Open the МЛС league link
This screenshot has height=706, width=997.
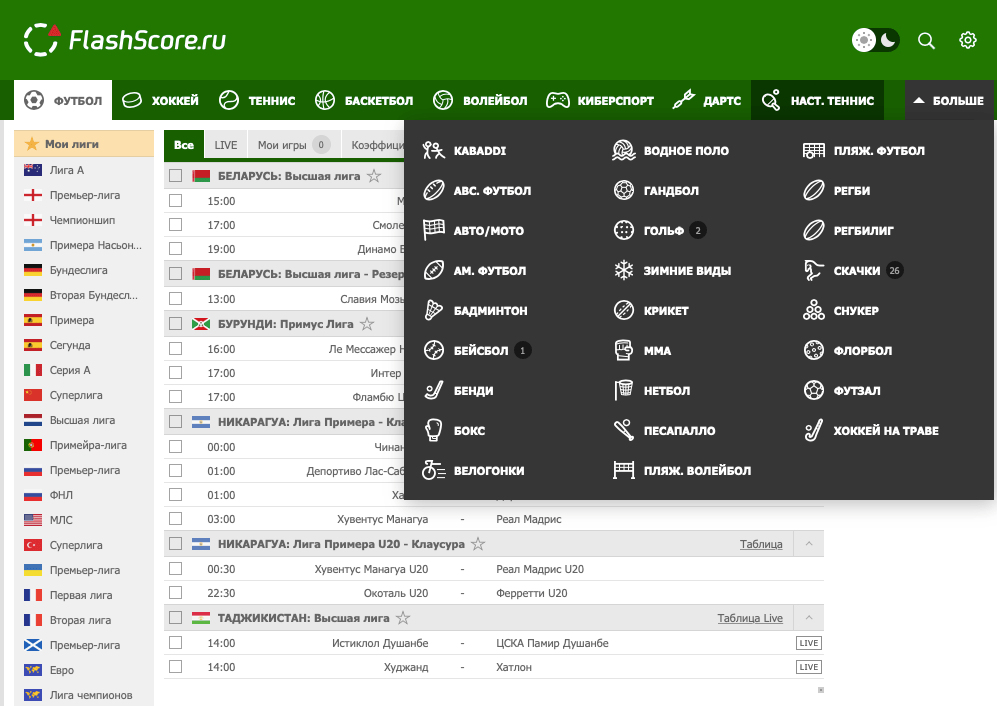[x=61, y=520]
